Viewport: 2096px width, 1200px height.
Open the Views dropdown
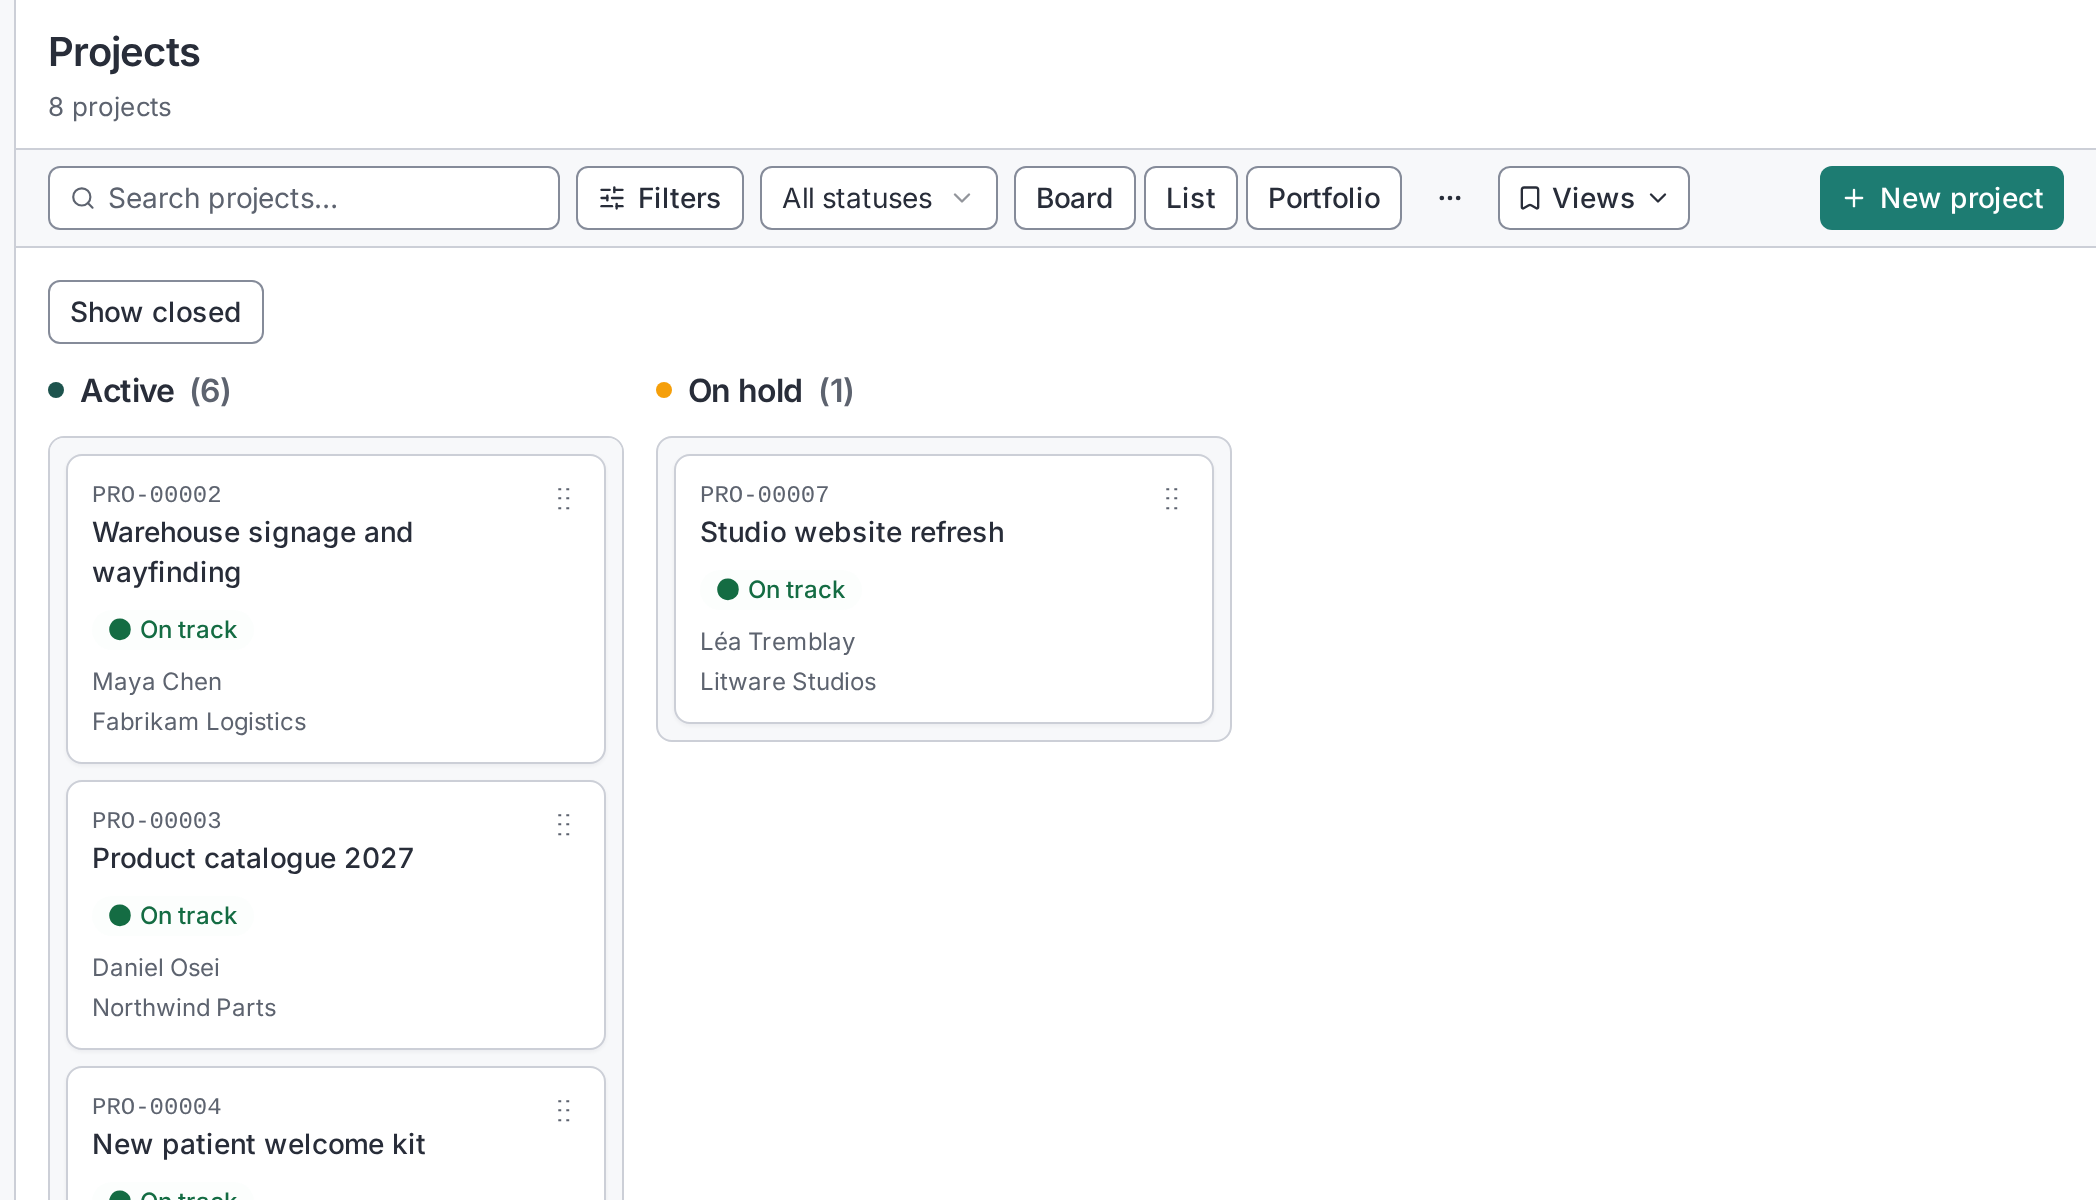(x=1594, y=198)
